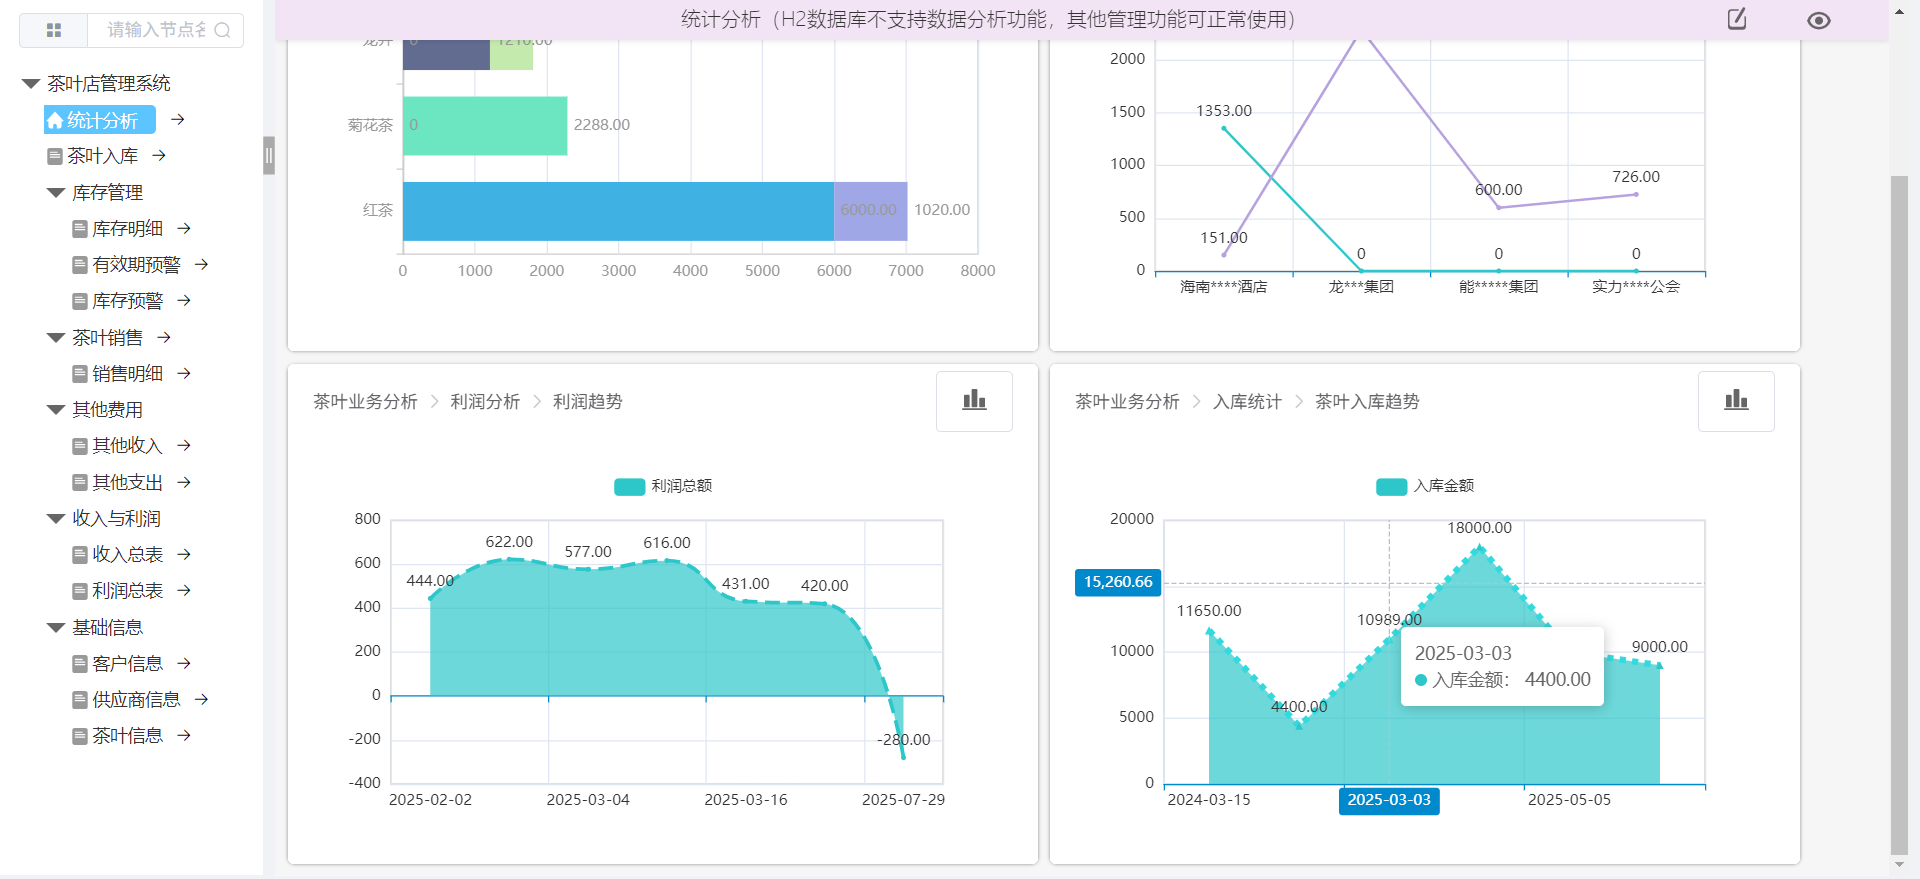Click the arrow beside 客户信息
The image size is (1920, 879).
[184, 664]
